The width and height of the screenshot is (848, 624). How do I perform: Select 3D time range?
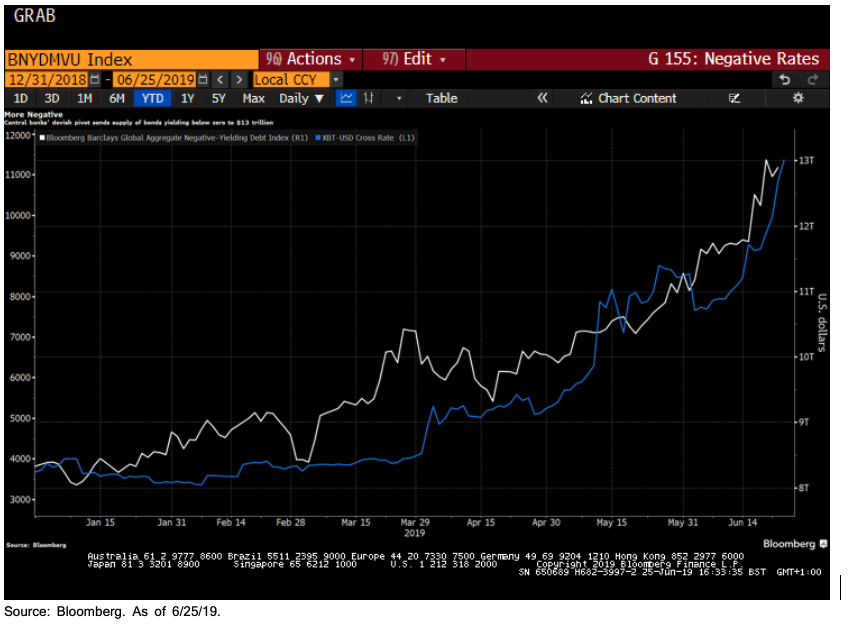(x=52, y=98)
